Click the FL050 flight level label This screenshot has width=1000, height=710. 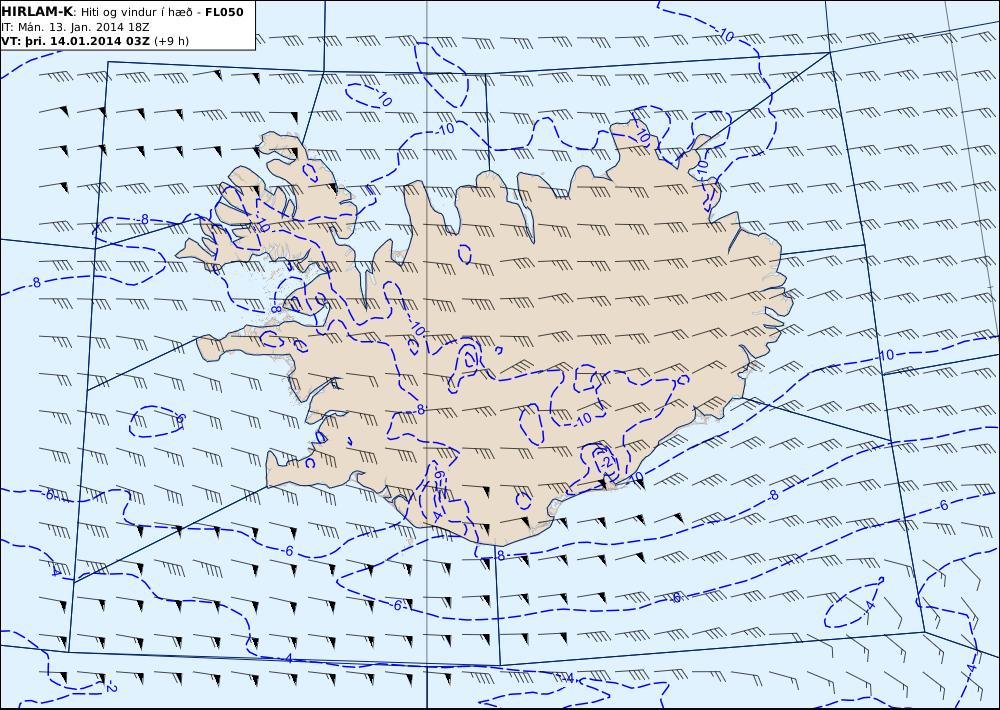tap(224, 12)
